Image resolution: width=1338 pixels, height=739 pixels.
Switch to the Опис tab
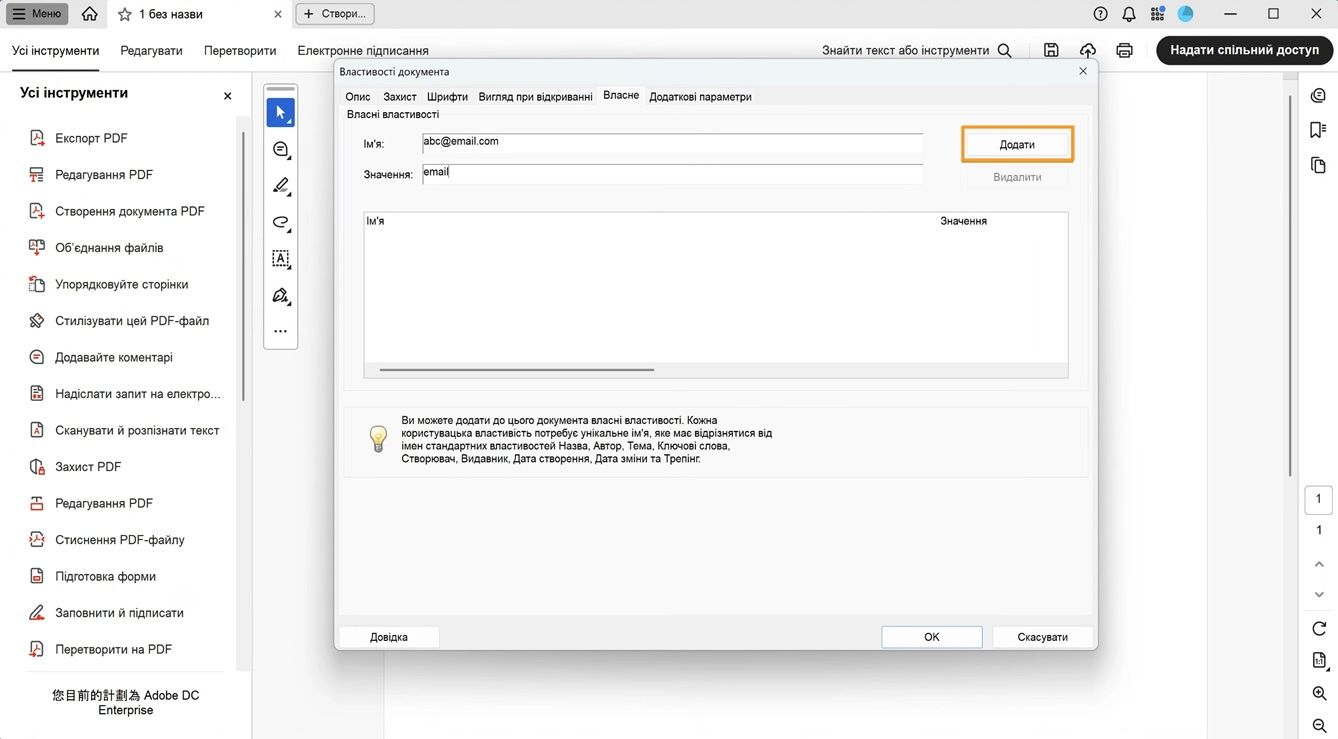[x=358, y=97]
